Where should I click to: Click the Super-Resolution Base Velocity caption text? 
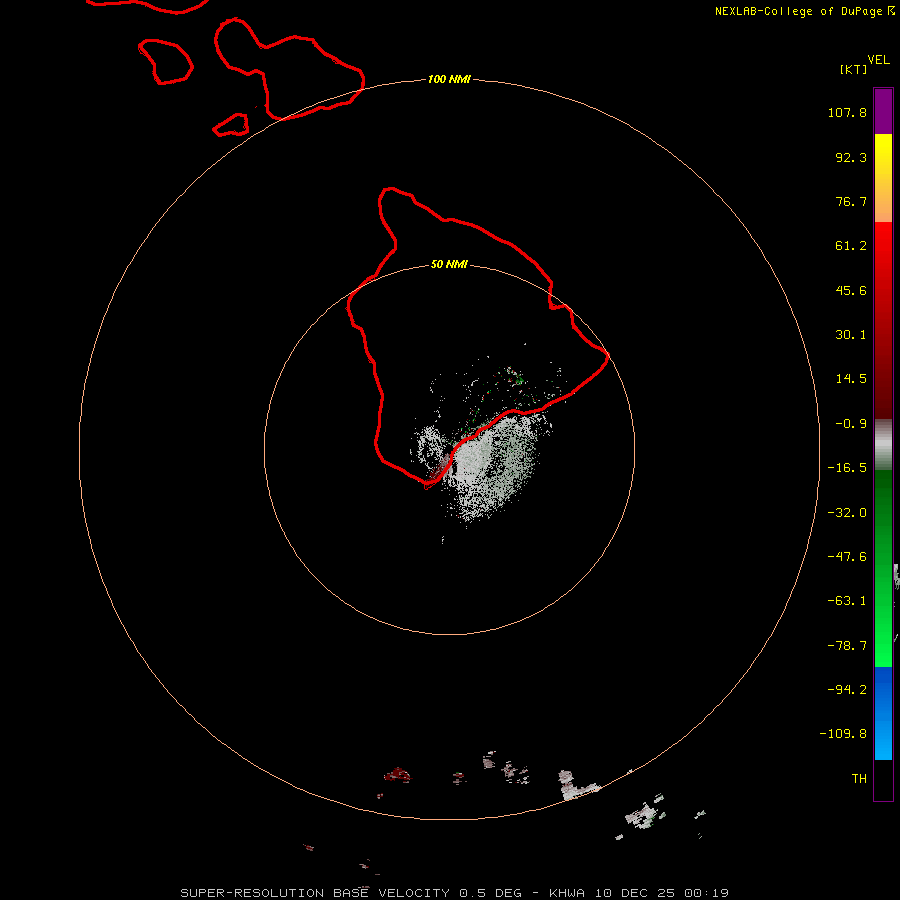point(455,893)
